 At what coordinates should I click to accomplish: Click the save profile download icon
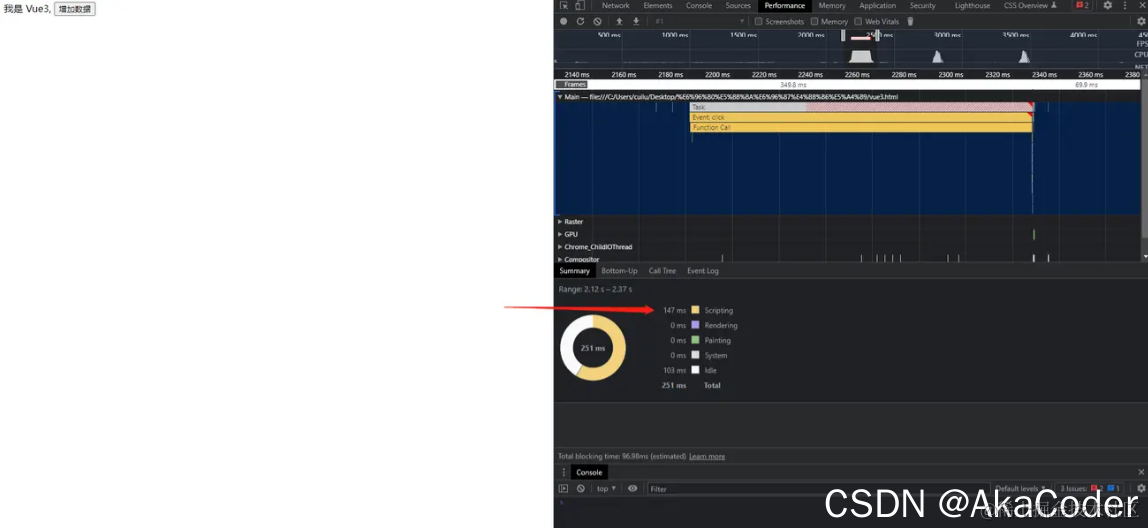[x=636, y=21]
